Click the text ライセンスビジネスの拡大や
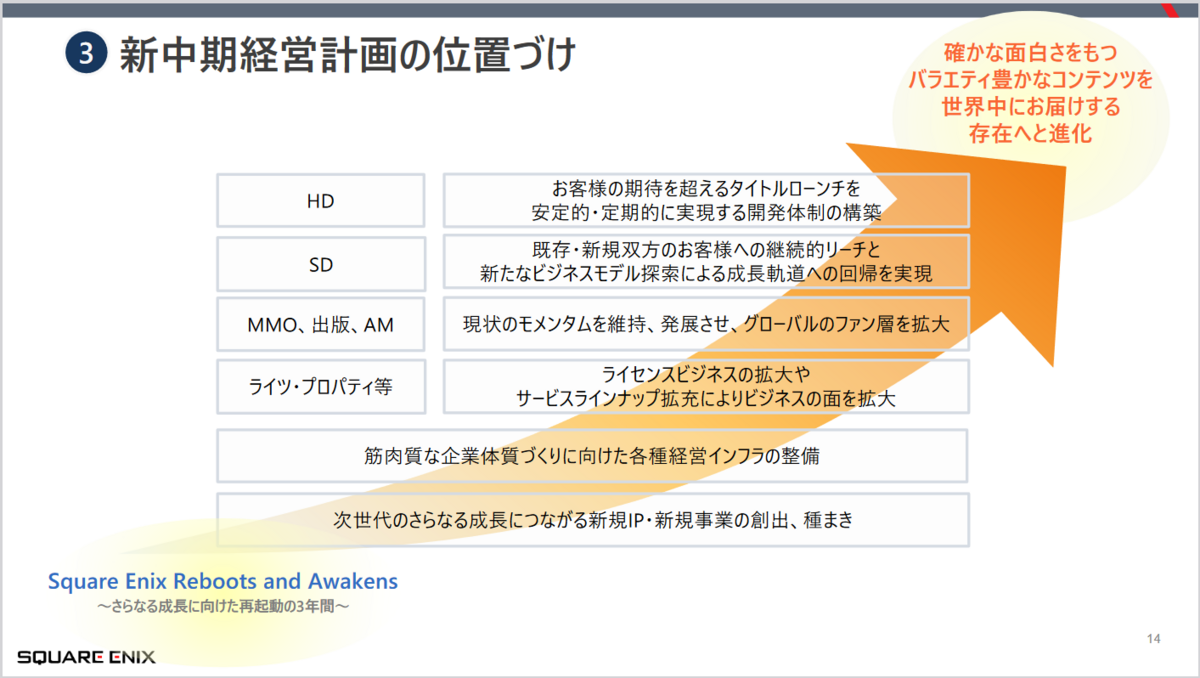This screenshot has width=1200, height=678. point(706,374)
